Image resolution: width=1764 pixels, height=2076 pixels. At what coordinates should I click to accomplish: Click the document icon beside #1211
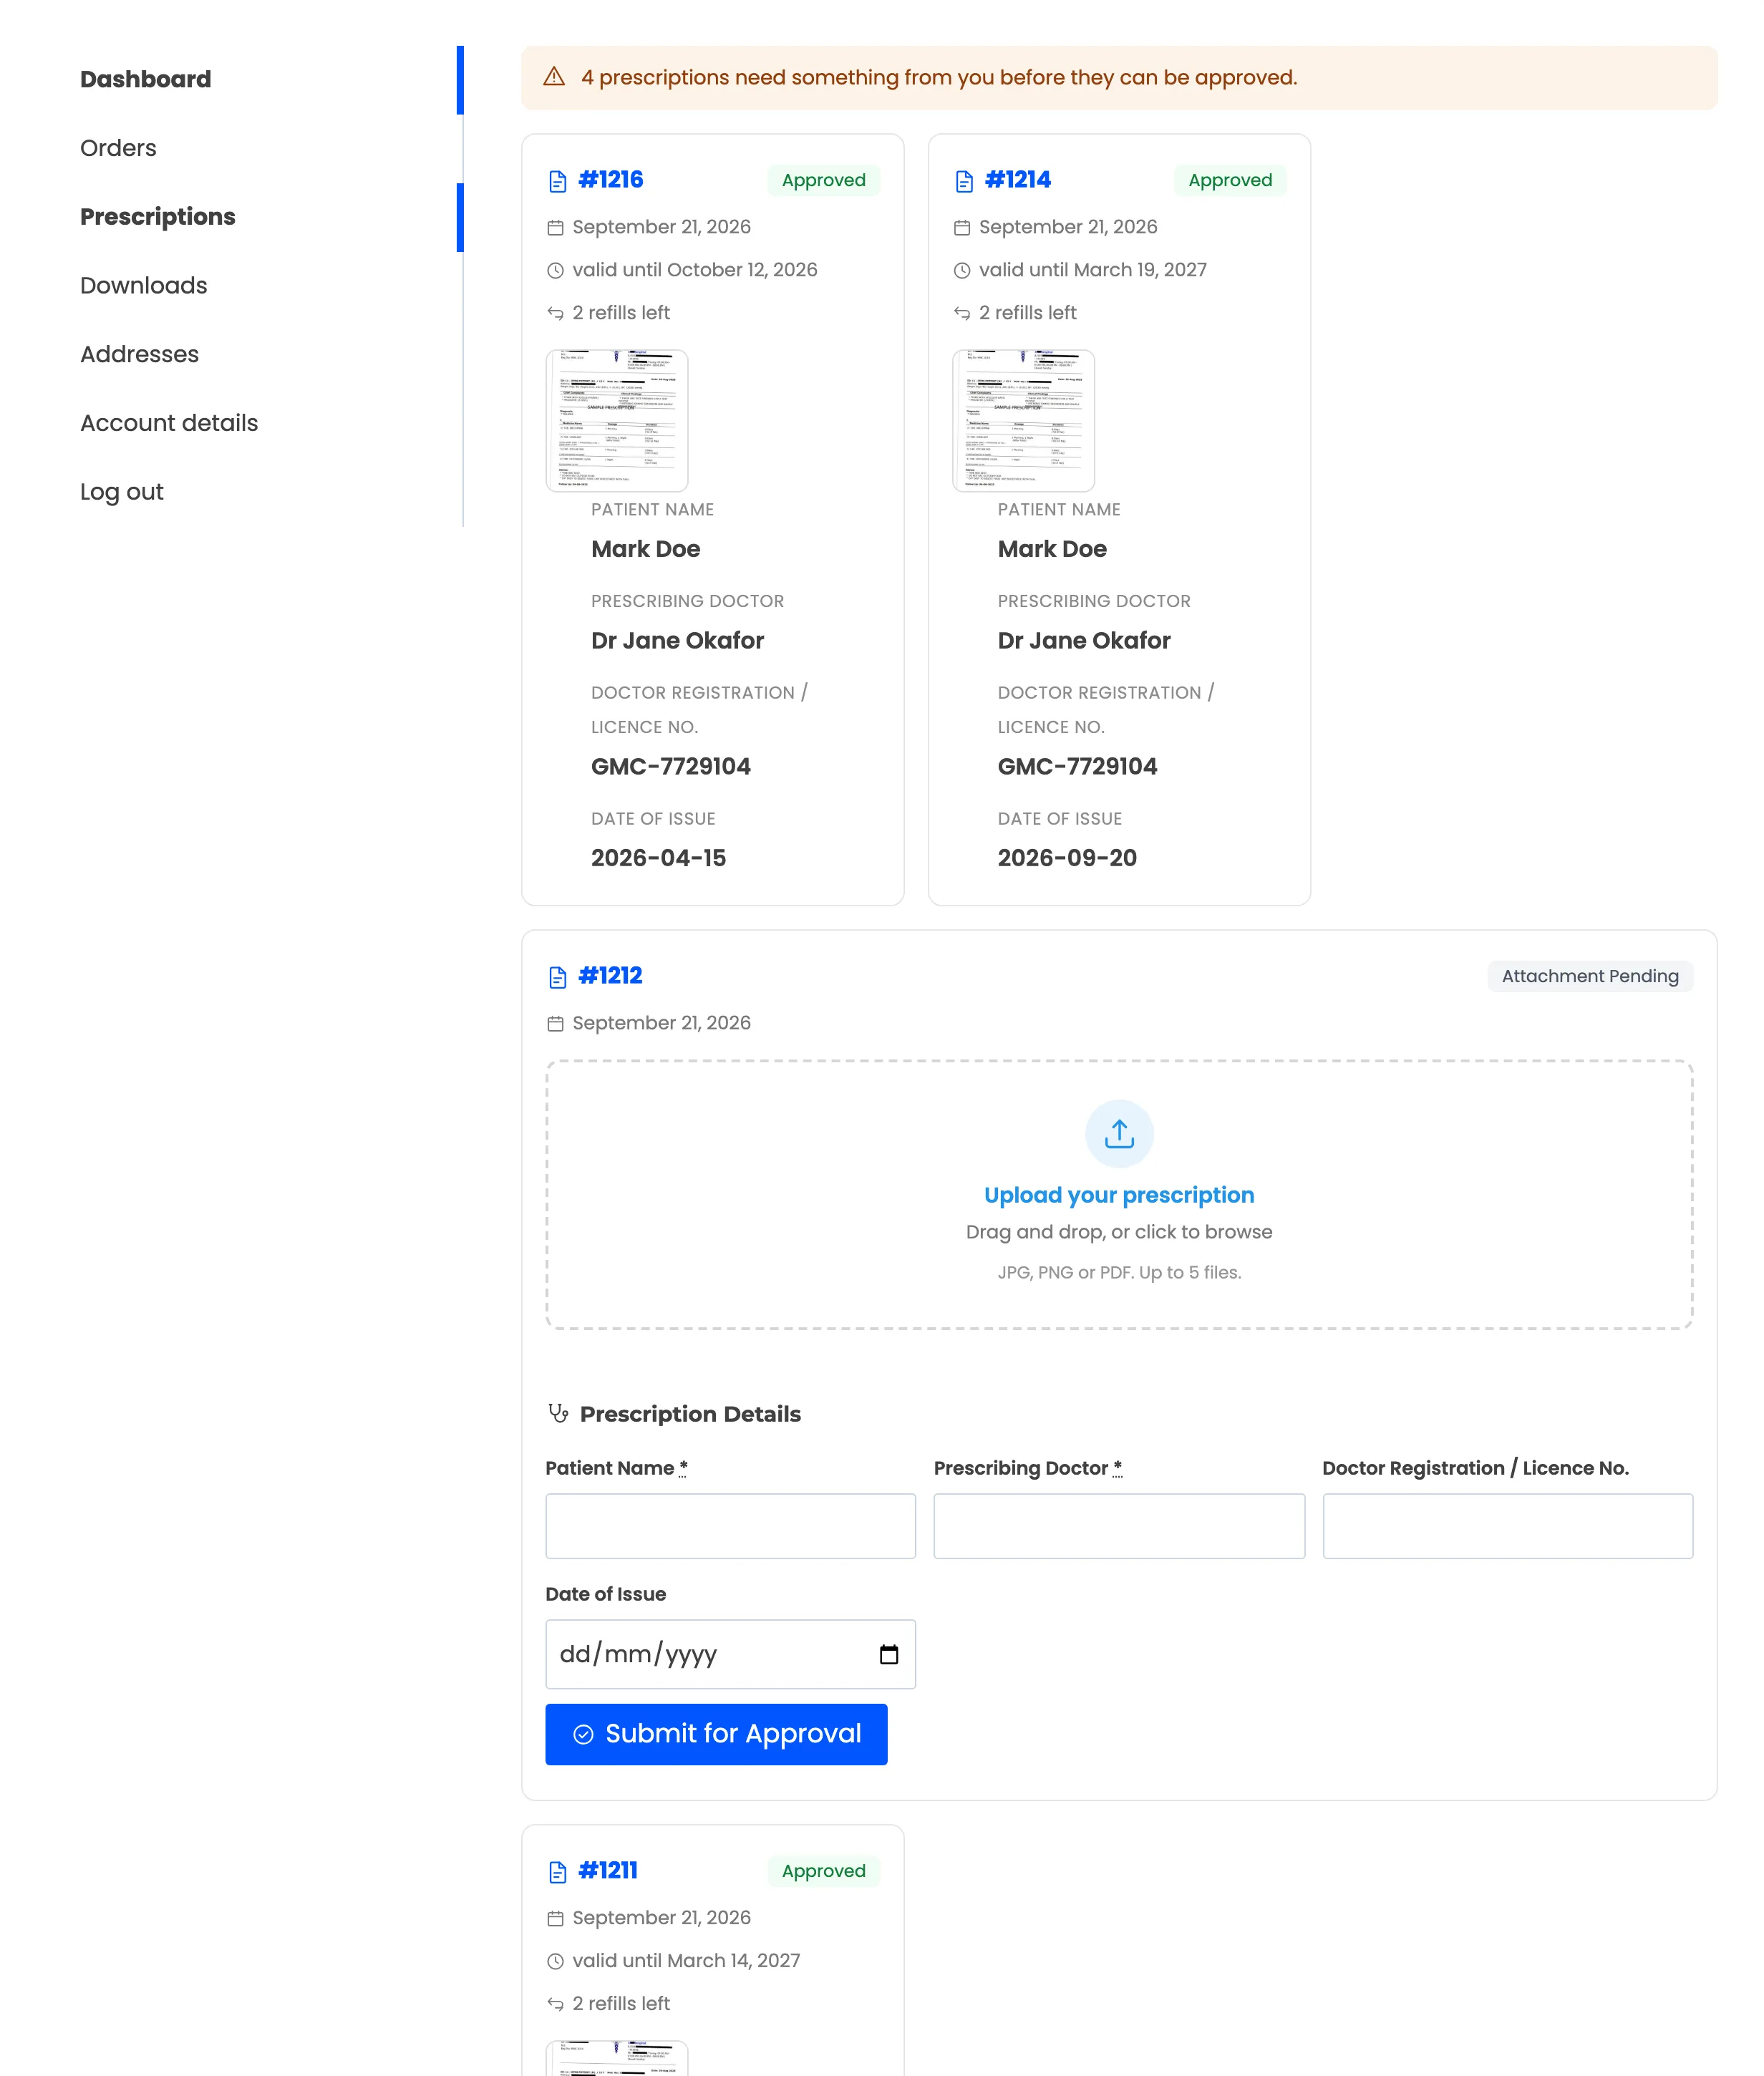pyautogui.click(x=557, y=1872)
